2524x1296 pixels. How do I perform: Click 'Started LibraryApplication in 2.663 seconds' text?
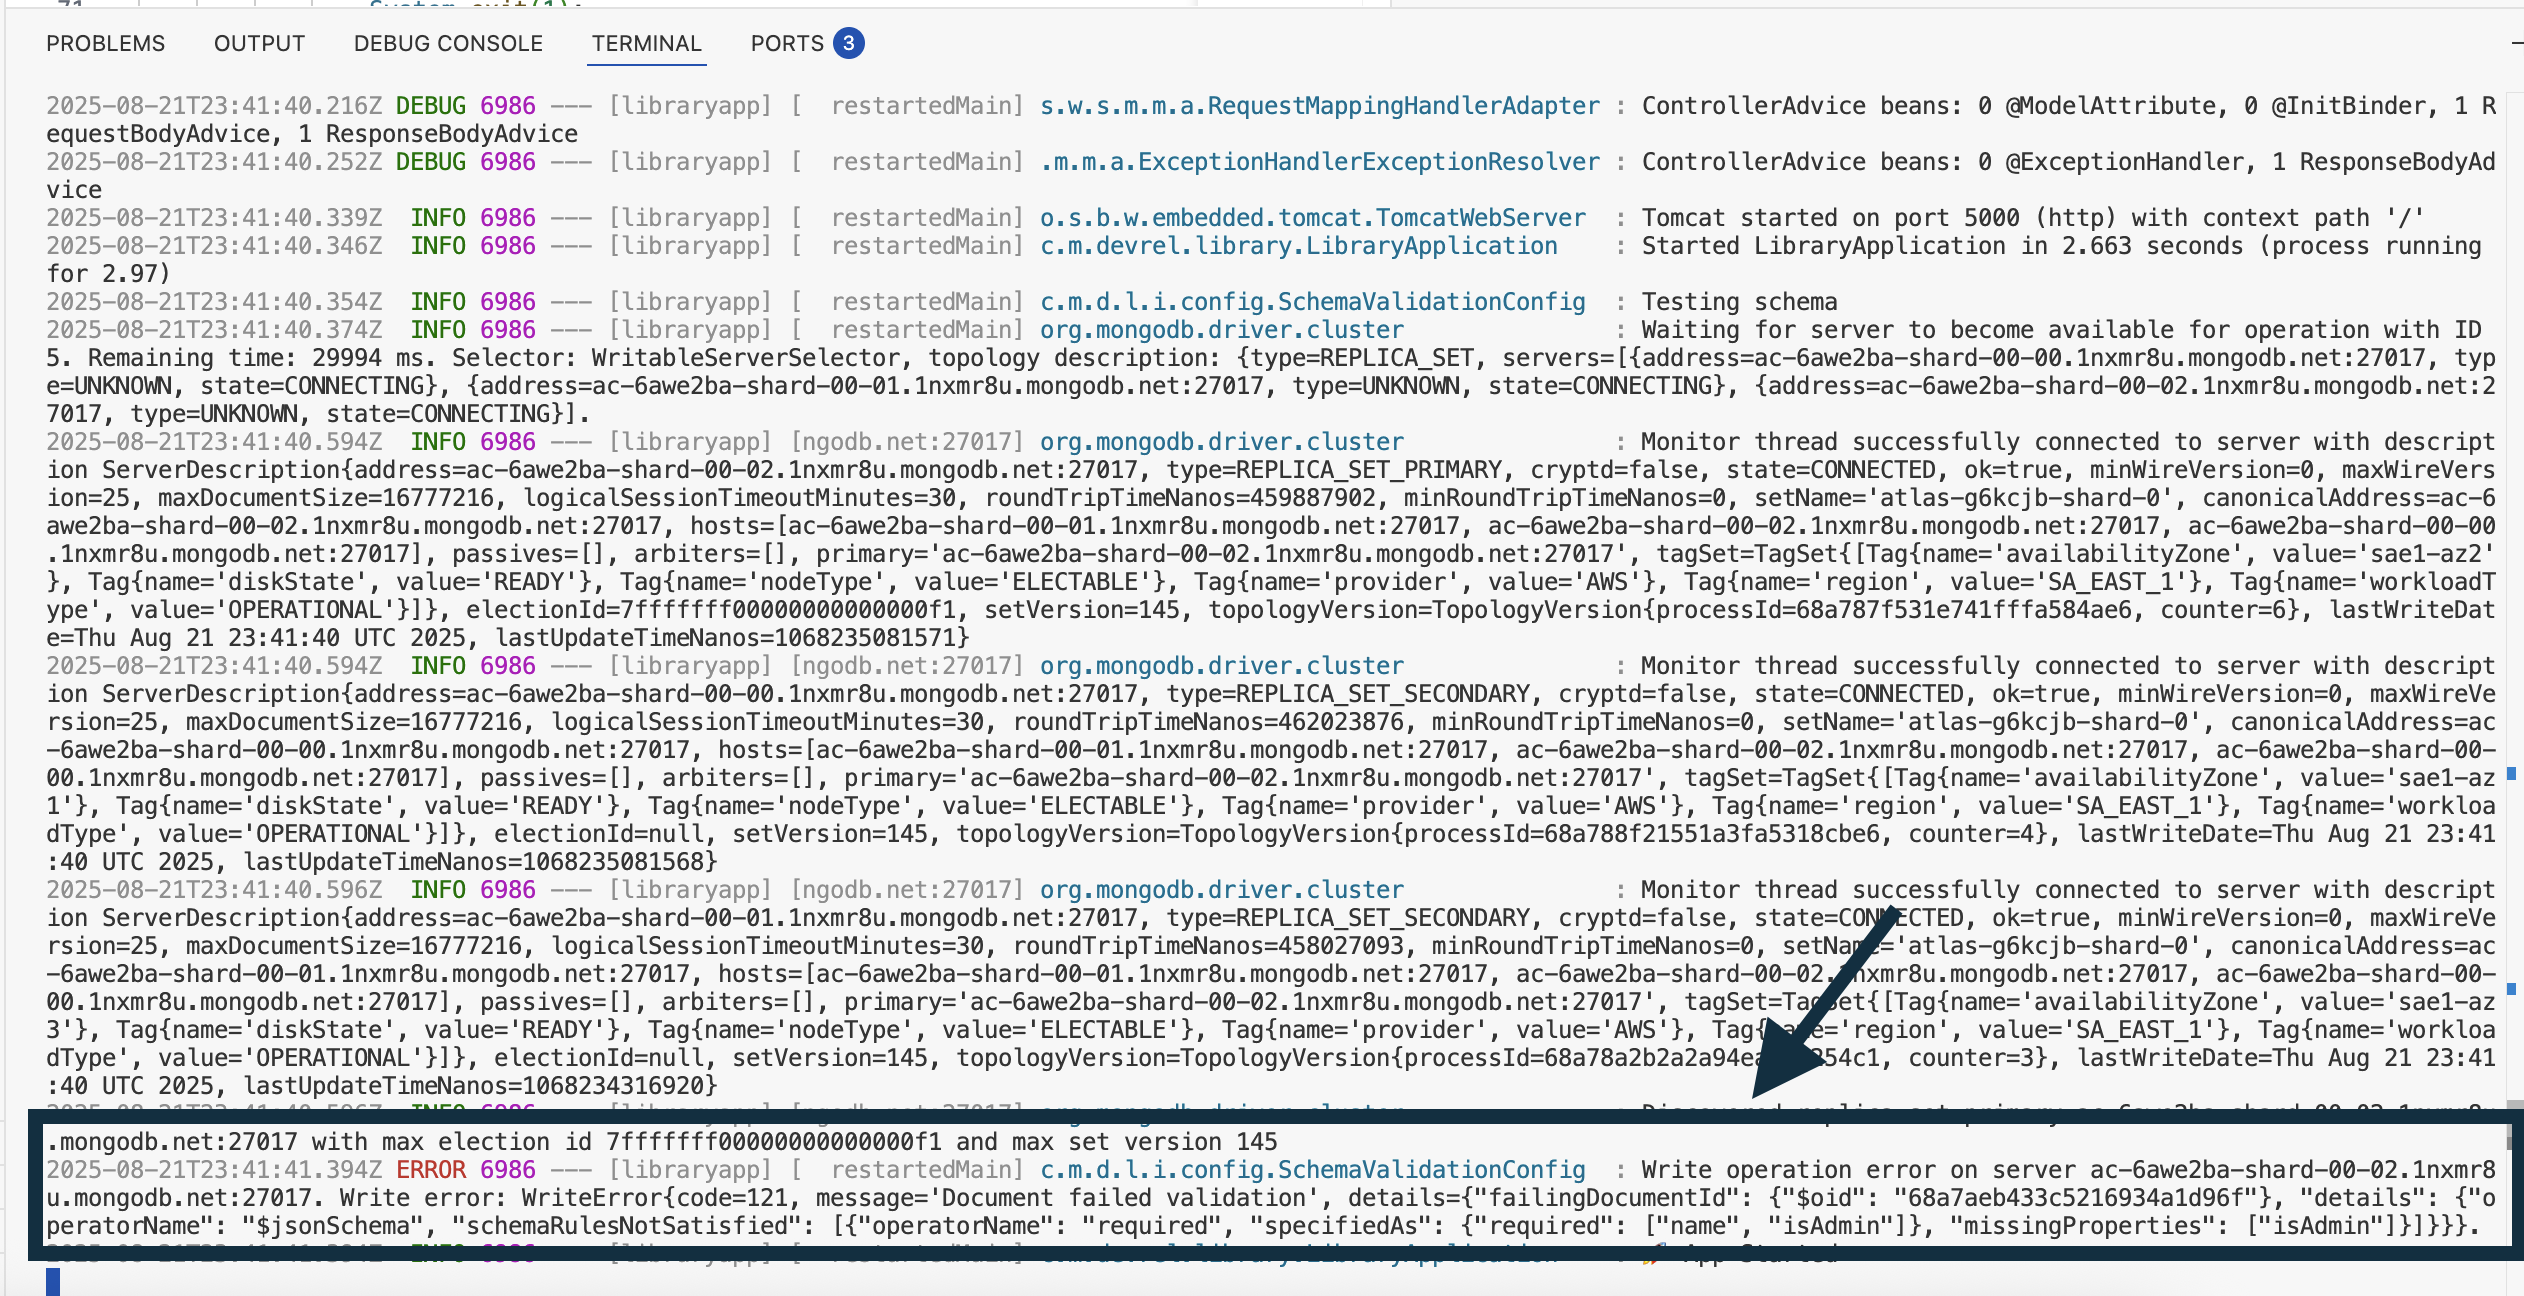click(x=1942, y=246)
